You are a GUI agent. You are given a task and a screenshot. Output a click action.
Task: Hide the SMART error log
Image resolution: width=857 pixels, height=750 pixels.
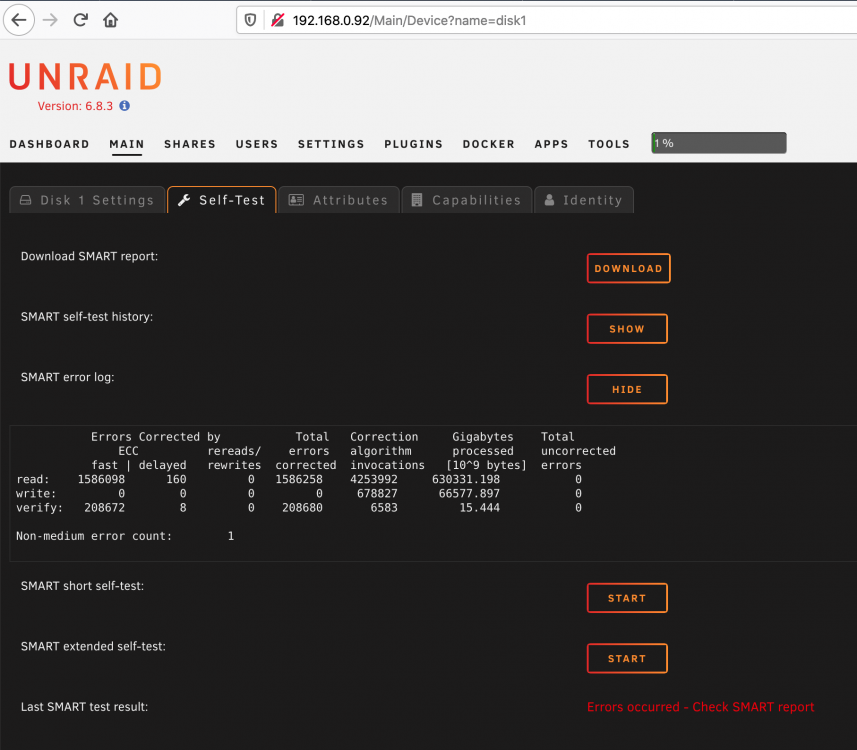click(627, 389)
